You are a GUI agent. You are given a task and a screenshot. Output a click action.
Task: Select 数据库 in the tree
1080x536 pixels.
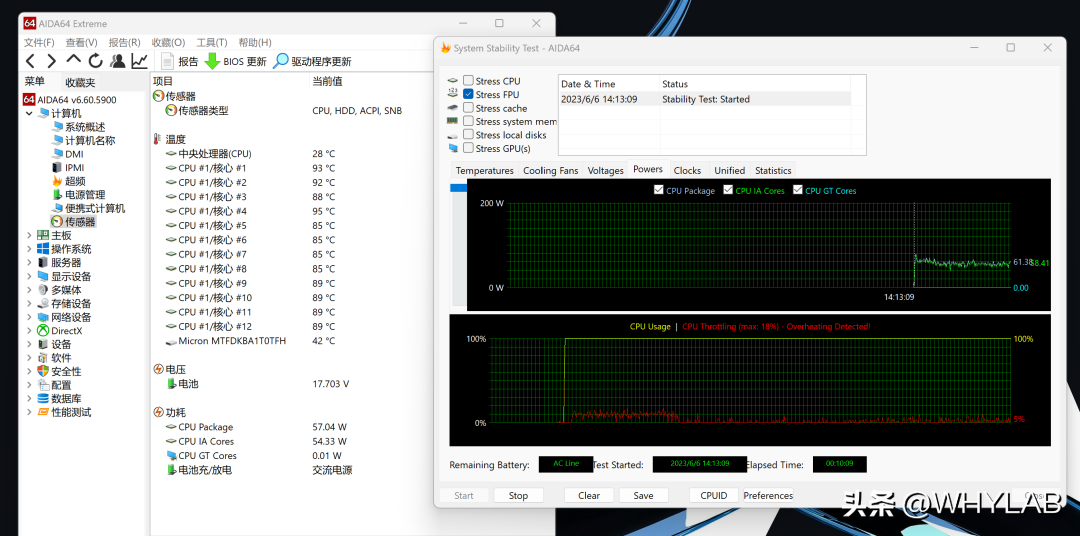tap(59, 399)
